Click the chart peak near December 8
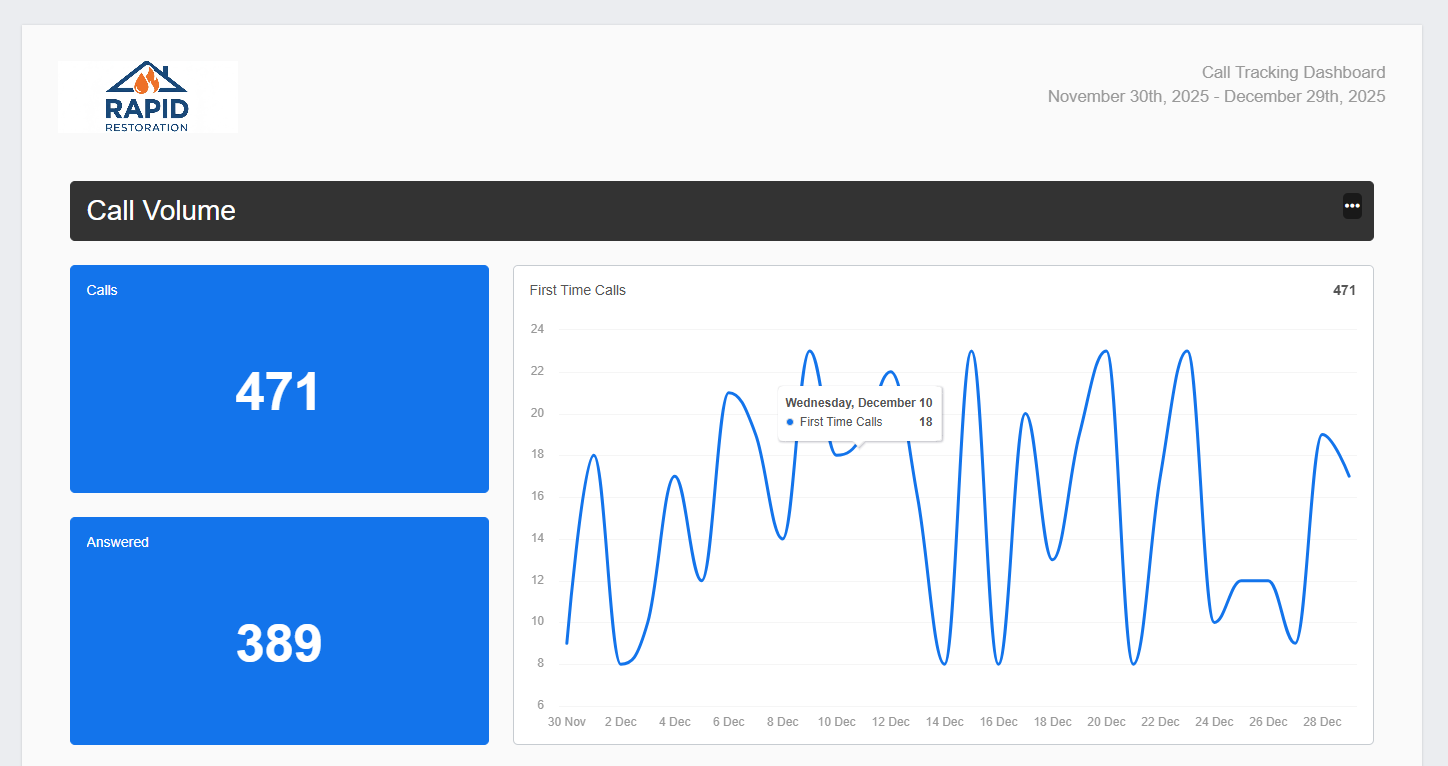 [810, 352]
